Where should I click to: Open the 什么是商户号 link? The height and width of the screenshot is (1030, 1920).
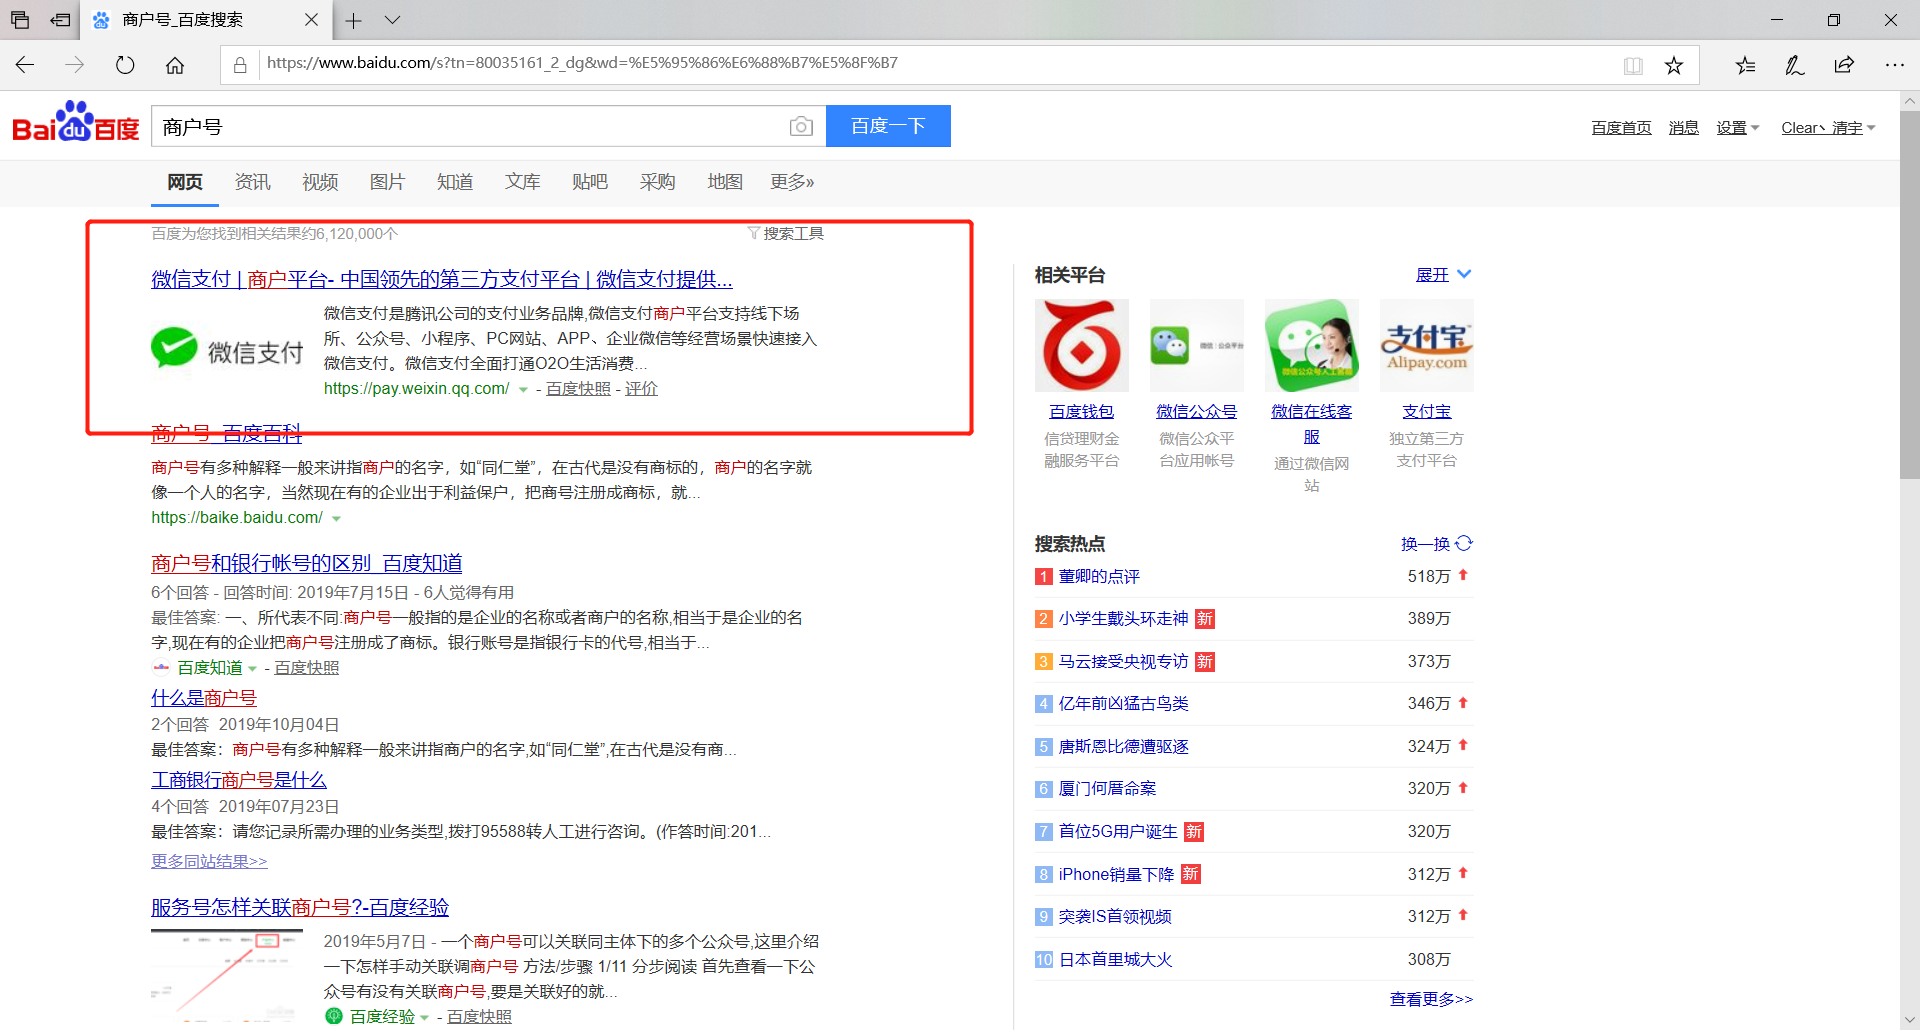click(x=204, y=698)
